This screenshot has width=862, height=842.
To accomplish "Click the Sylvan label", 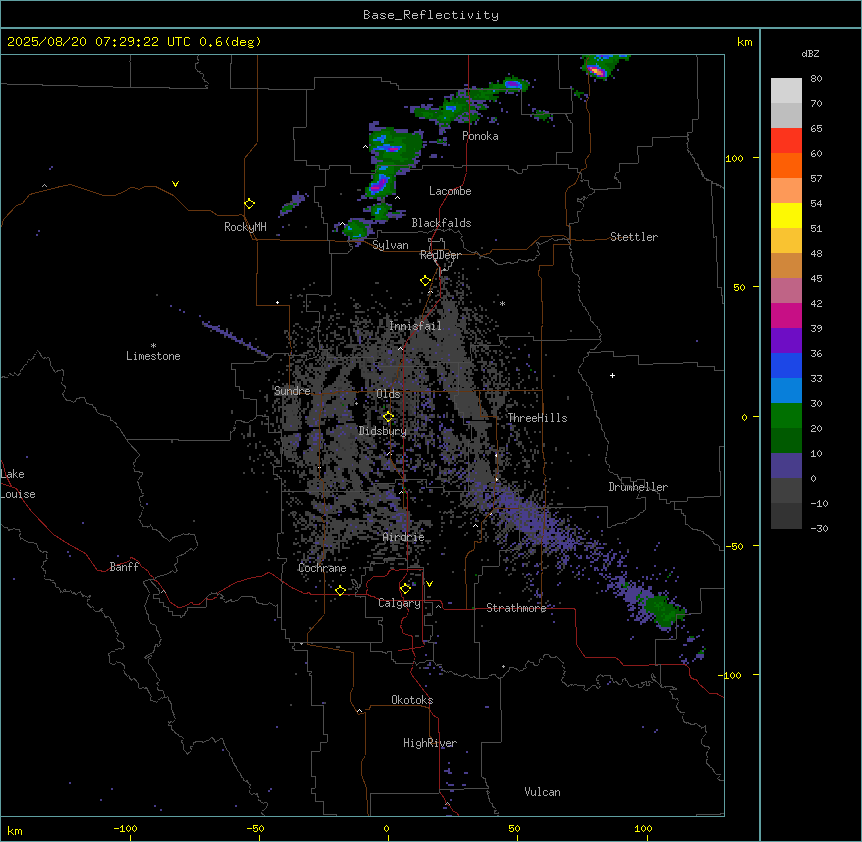I will (x=390, y=245).
